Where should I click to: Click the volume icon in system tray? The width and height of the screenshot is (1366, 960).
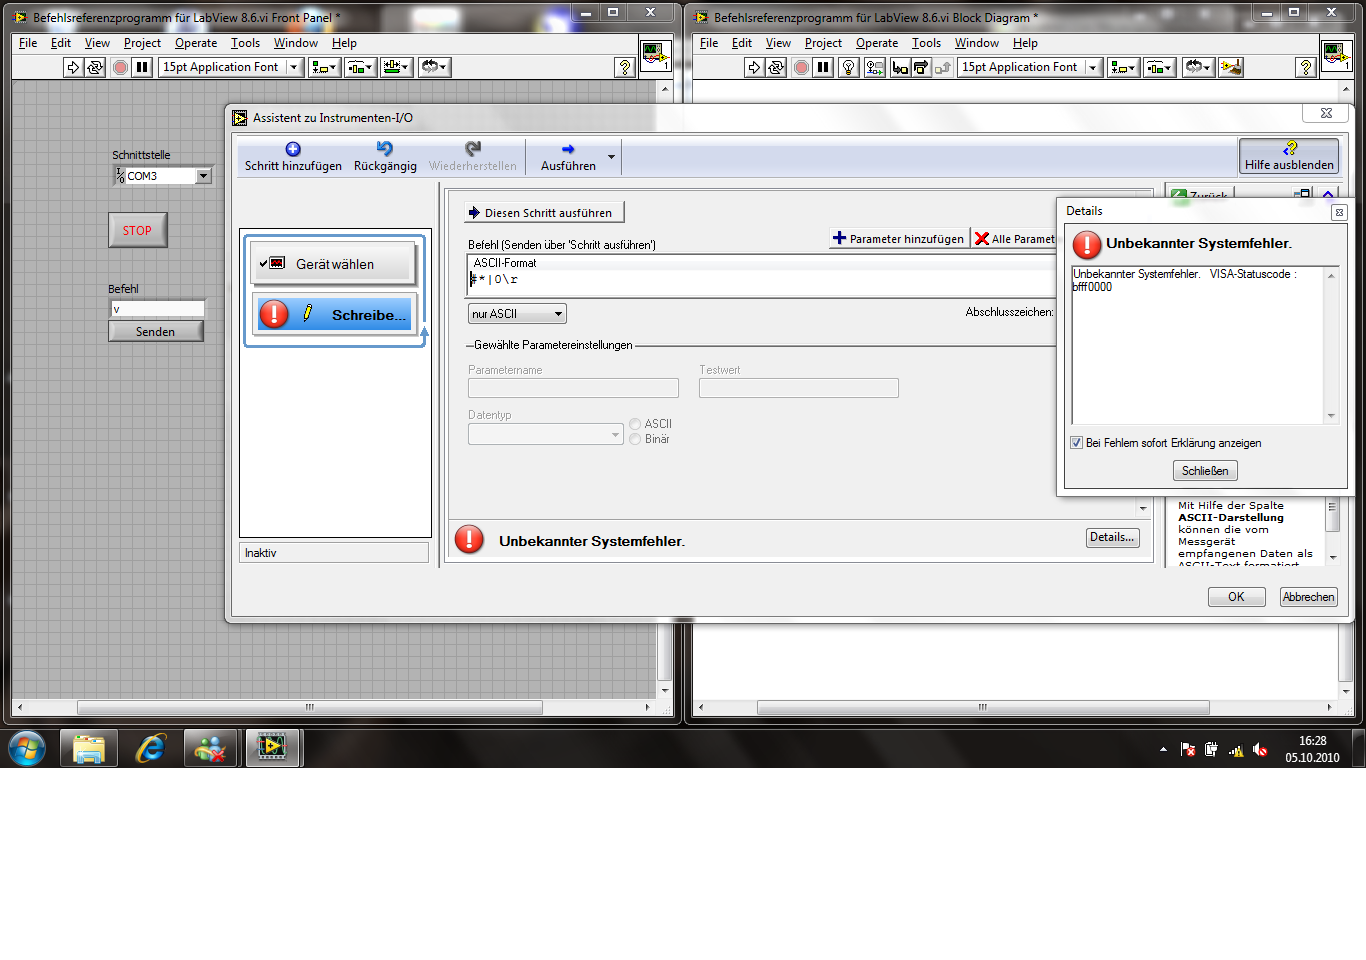1260,750
